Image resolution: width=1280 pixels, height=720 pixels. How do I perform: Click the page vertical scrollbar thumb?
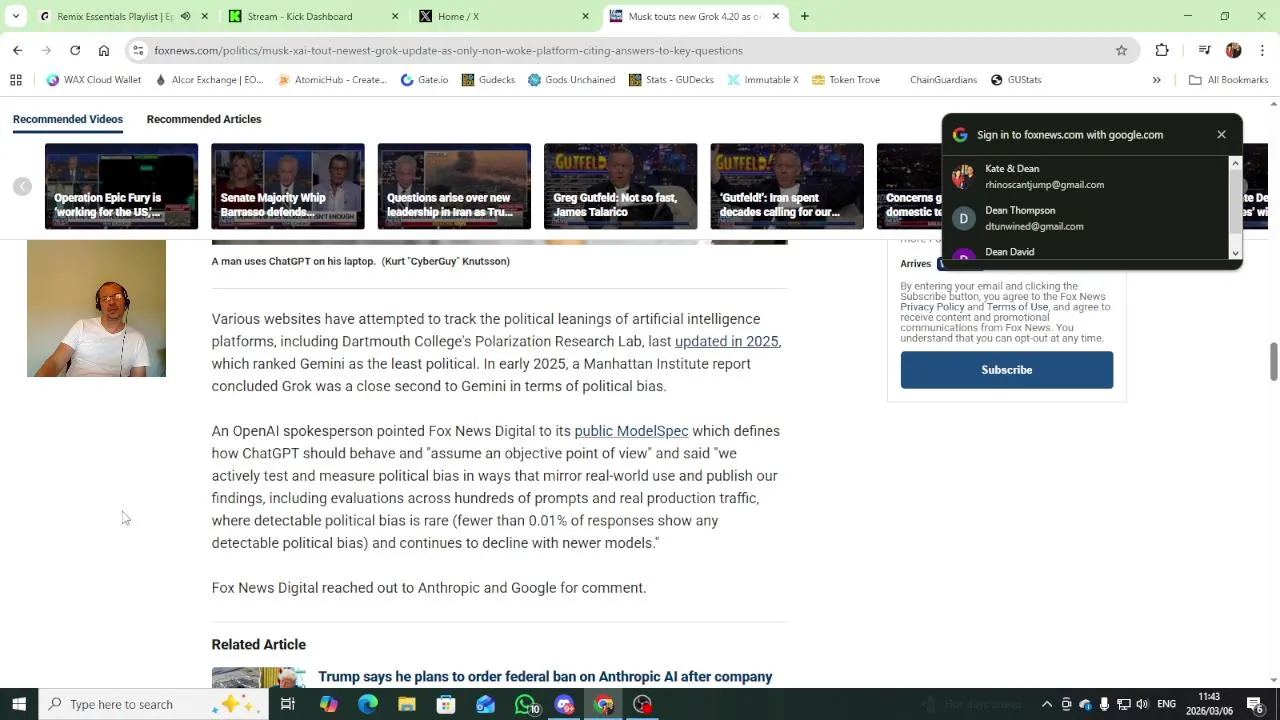tap(1273, 361)
